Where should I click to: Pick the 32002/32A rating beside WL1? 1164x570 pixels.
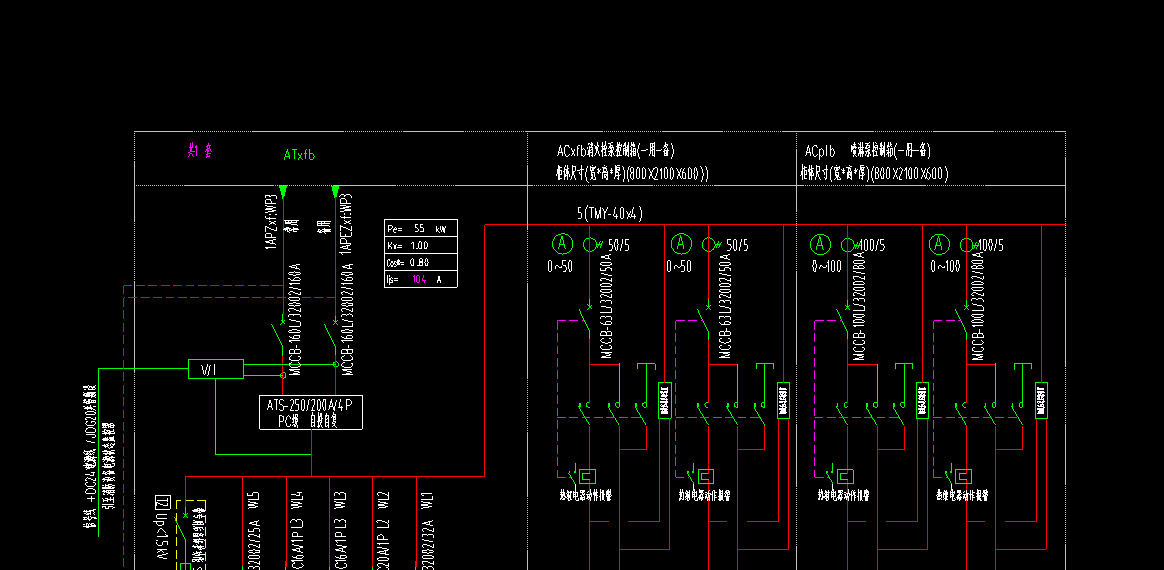[x=427, y=547]
